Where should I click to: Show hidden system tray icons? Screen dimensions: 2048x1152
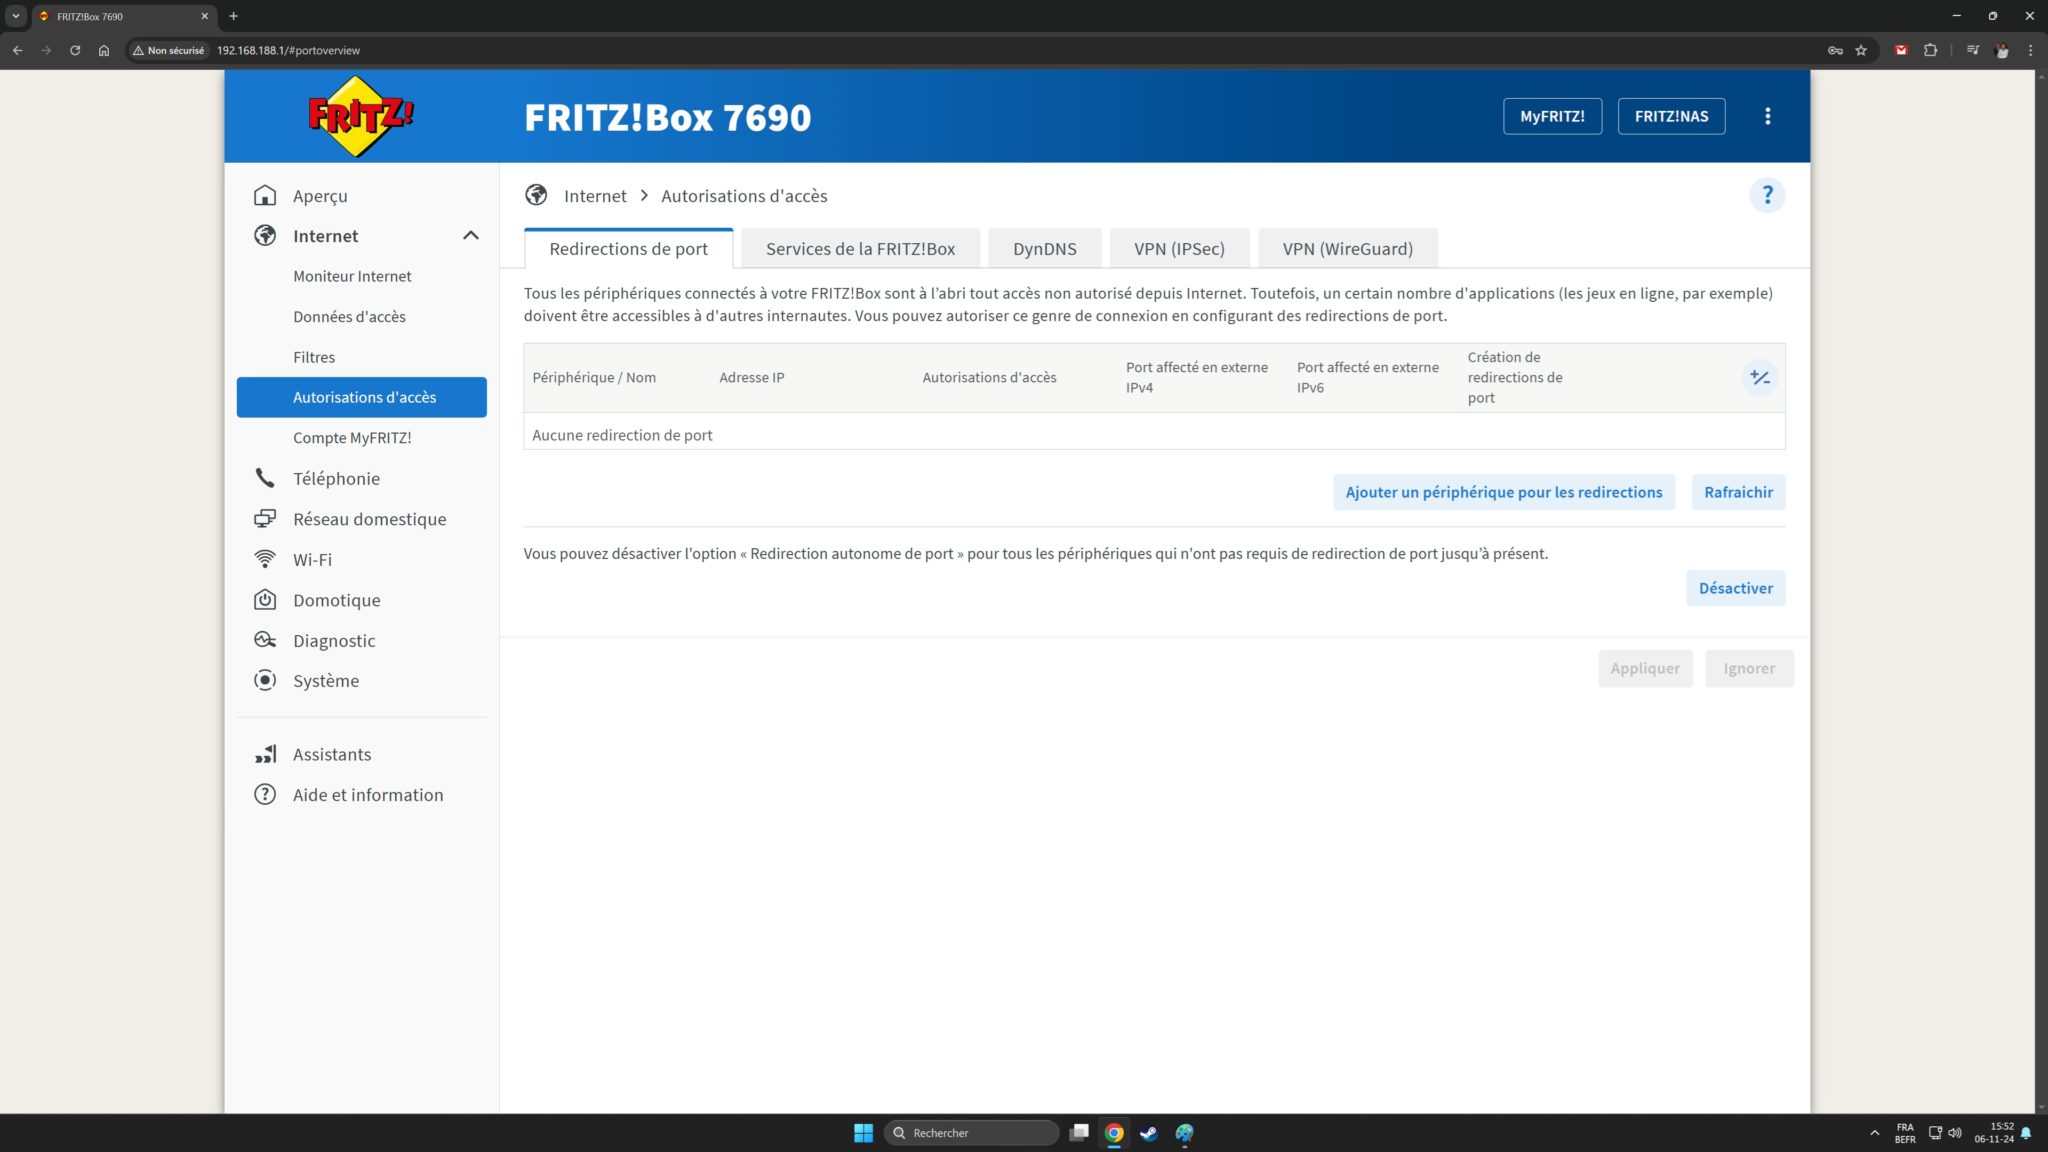click(1874, 1133)
